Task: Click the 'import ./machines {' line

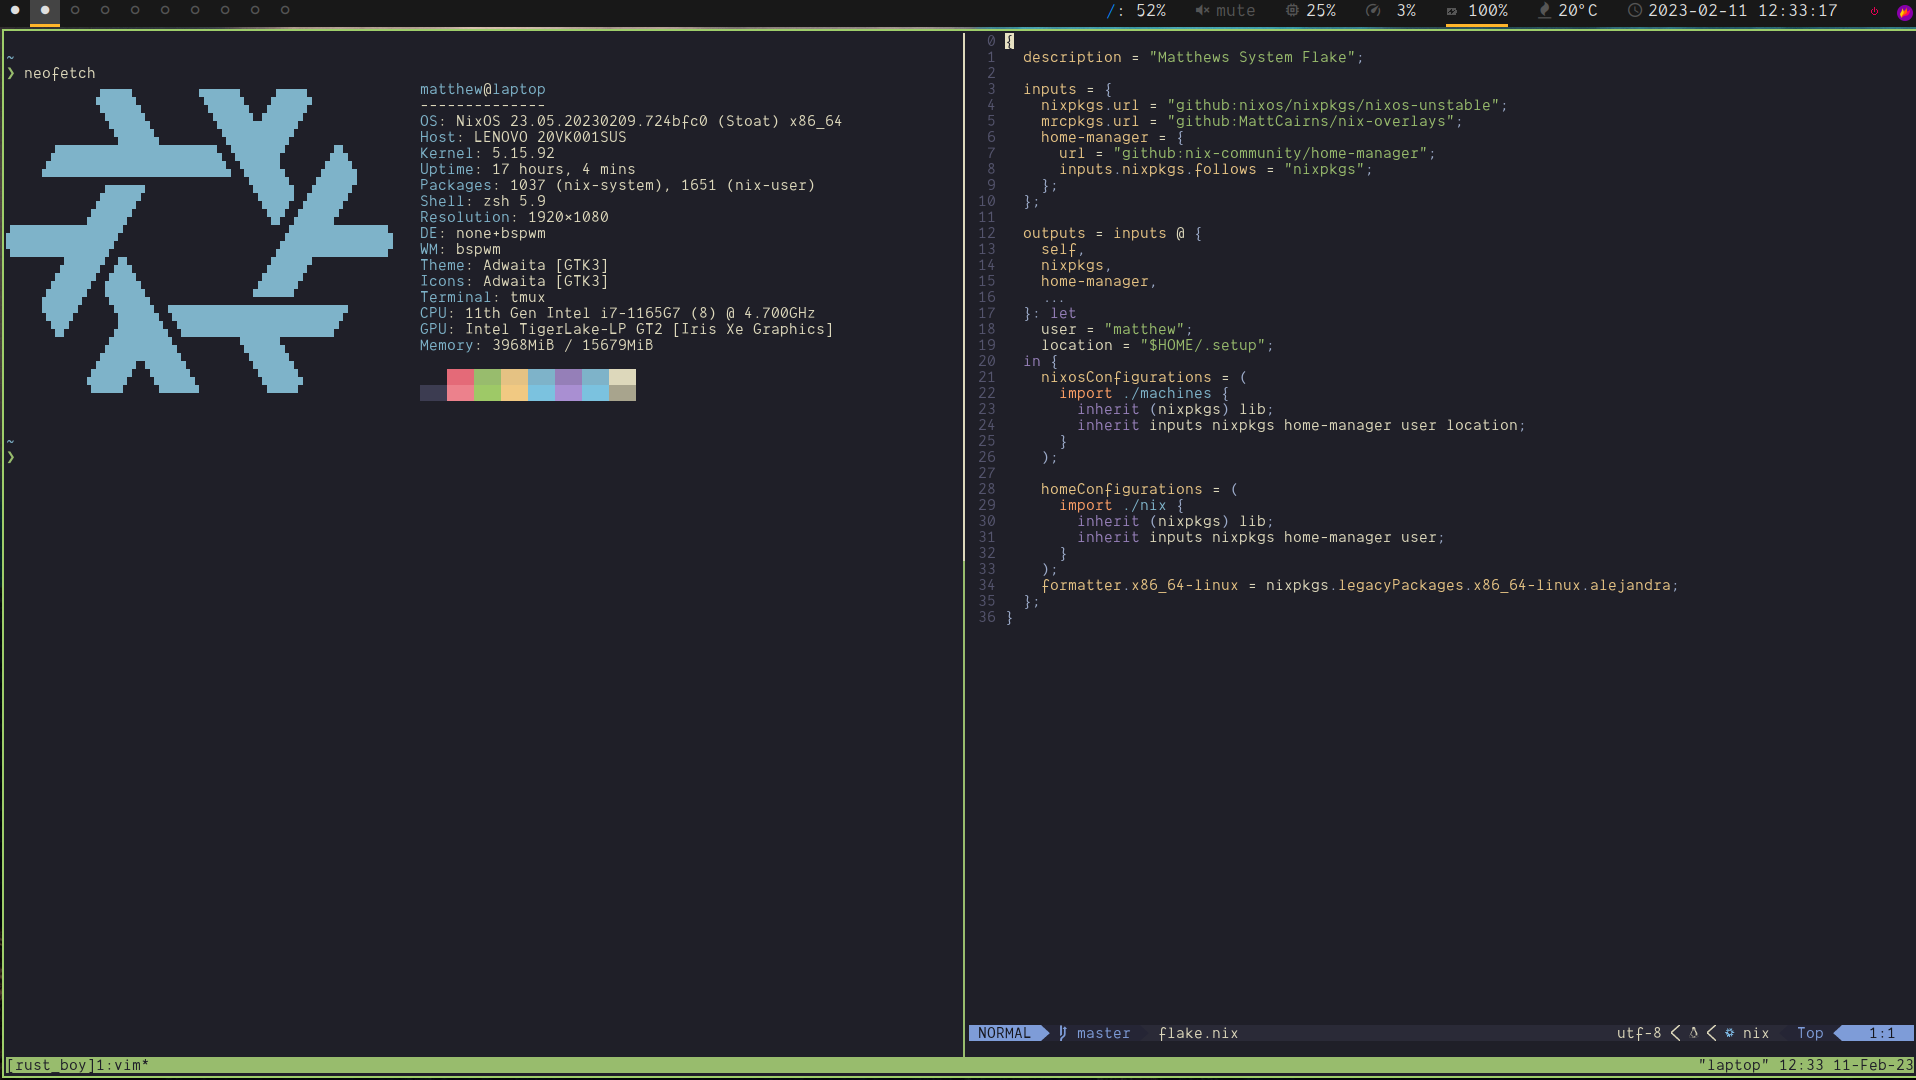Action: coord(1144,393)
